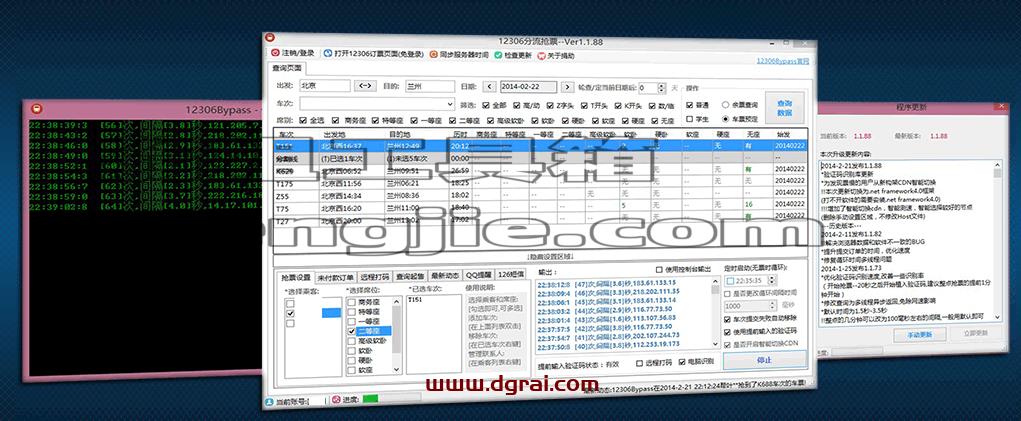Click the 注销/登录 toolbar icon
The image size is (1021, 421).
pyautogui.click(x=275, y=54)
